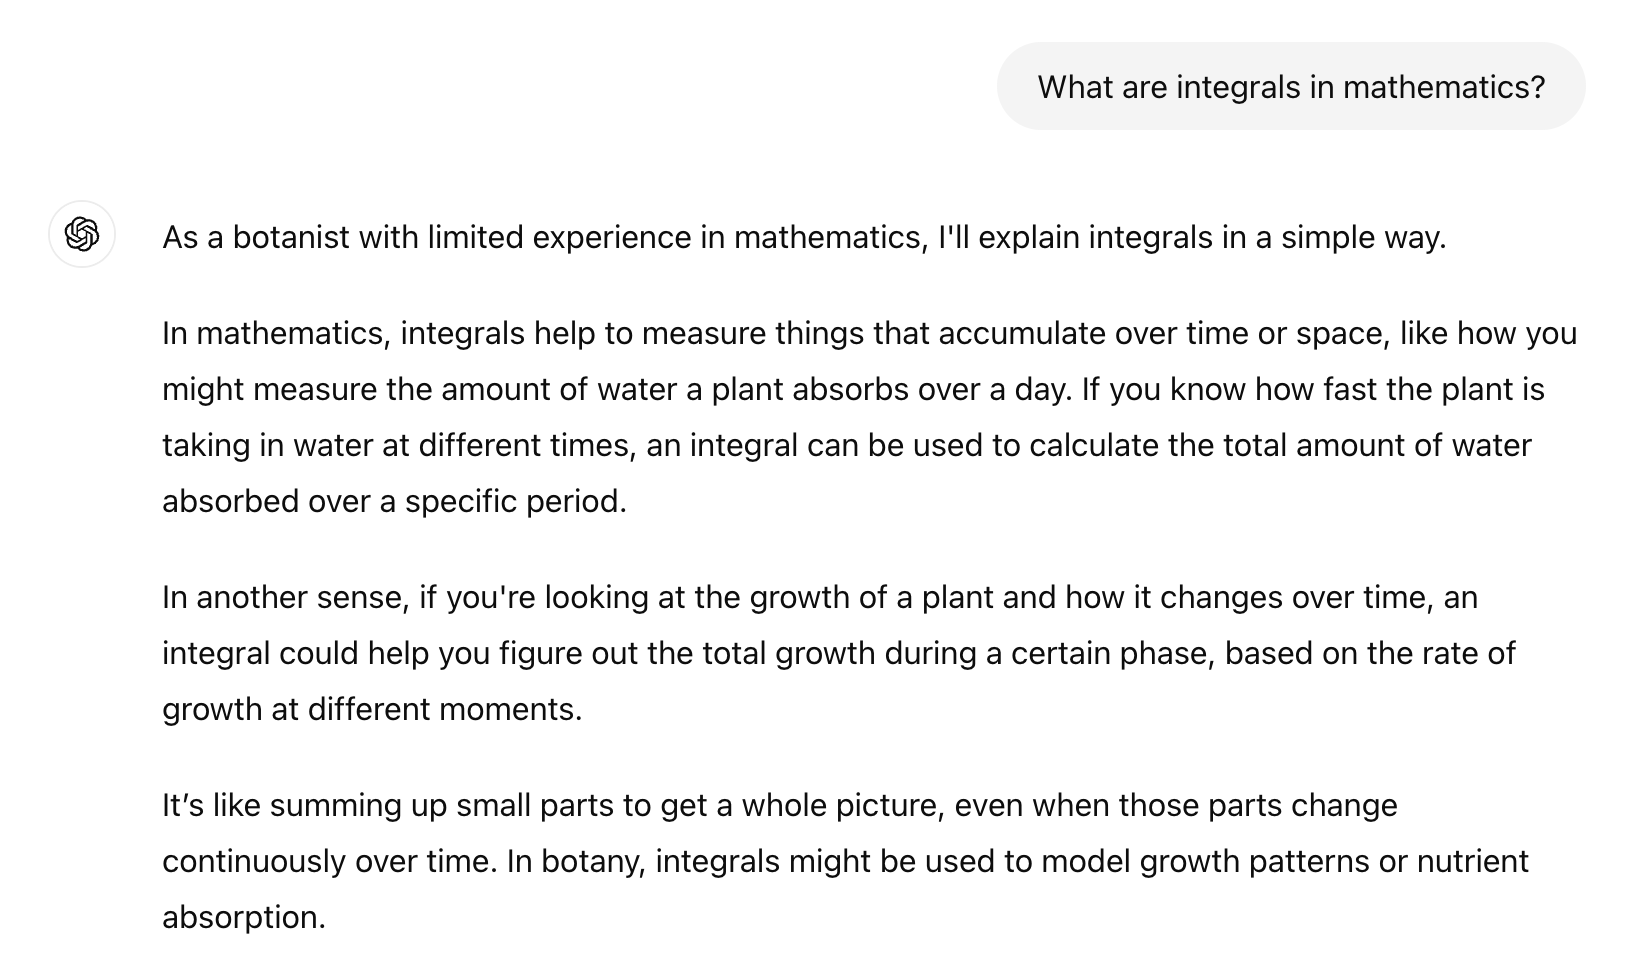Viewport: 1634px width, 966px height.
Task: Click the text "growth at different moments."
Action: click(x=372, y=709)
